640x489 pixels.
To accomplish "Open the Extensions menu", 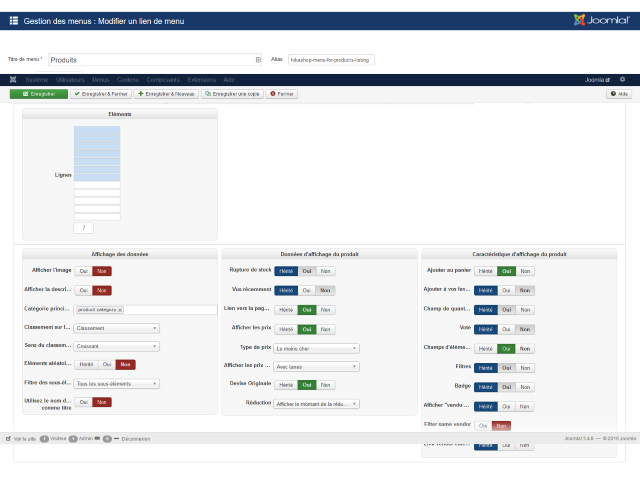I will 202,80.
